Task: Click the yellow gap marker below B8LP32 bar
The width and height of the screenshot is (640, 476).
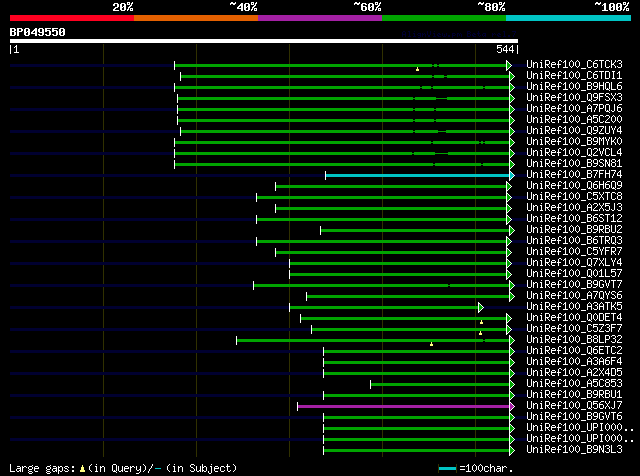Action: (431, 344)
